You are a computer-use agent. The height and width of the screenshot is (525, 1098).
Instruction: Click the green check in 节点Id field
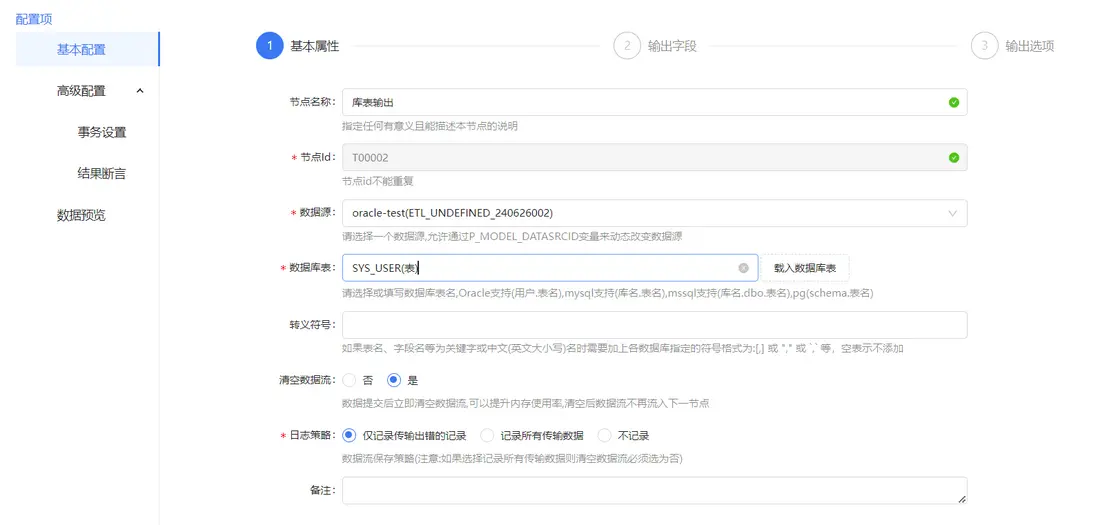point(953,158)
